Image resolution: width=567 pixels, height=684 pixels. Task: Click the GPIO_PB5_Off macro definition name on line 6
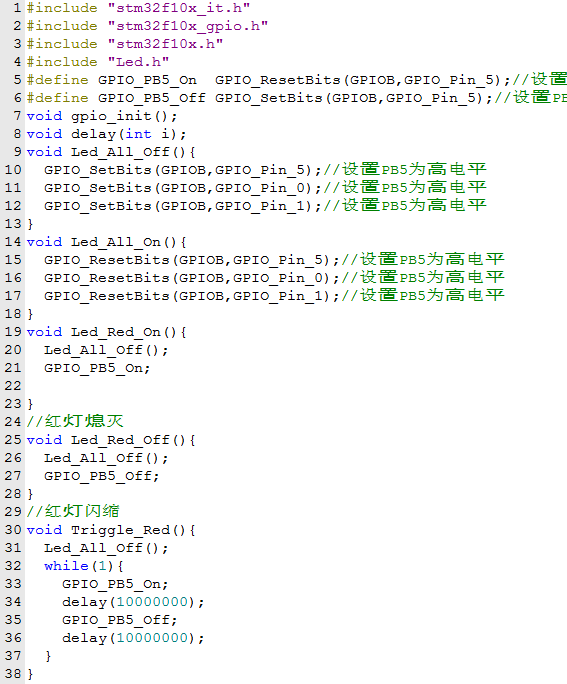(x=151, y=98)
